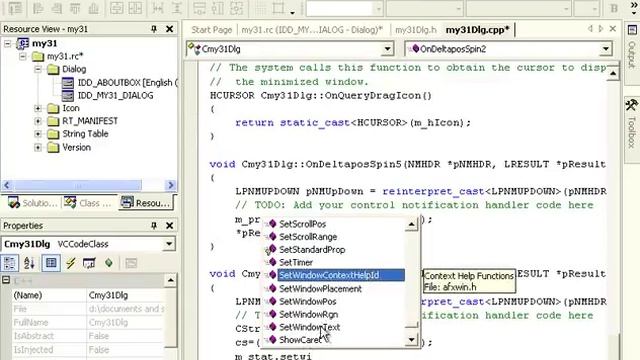The image size is (640, 360).
Task: Close the Properties panel
Action: coord(169,225)
